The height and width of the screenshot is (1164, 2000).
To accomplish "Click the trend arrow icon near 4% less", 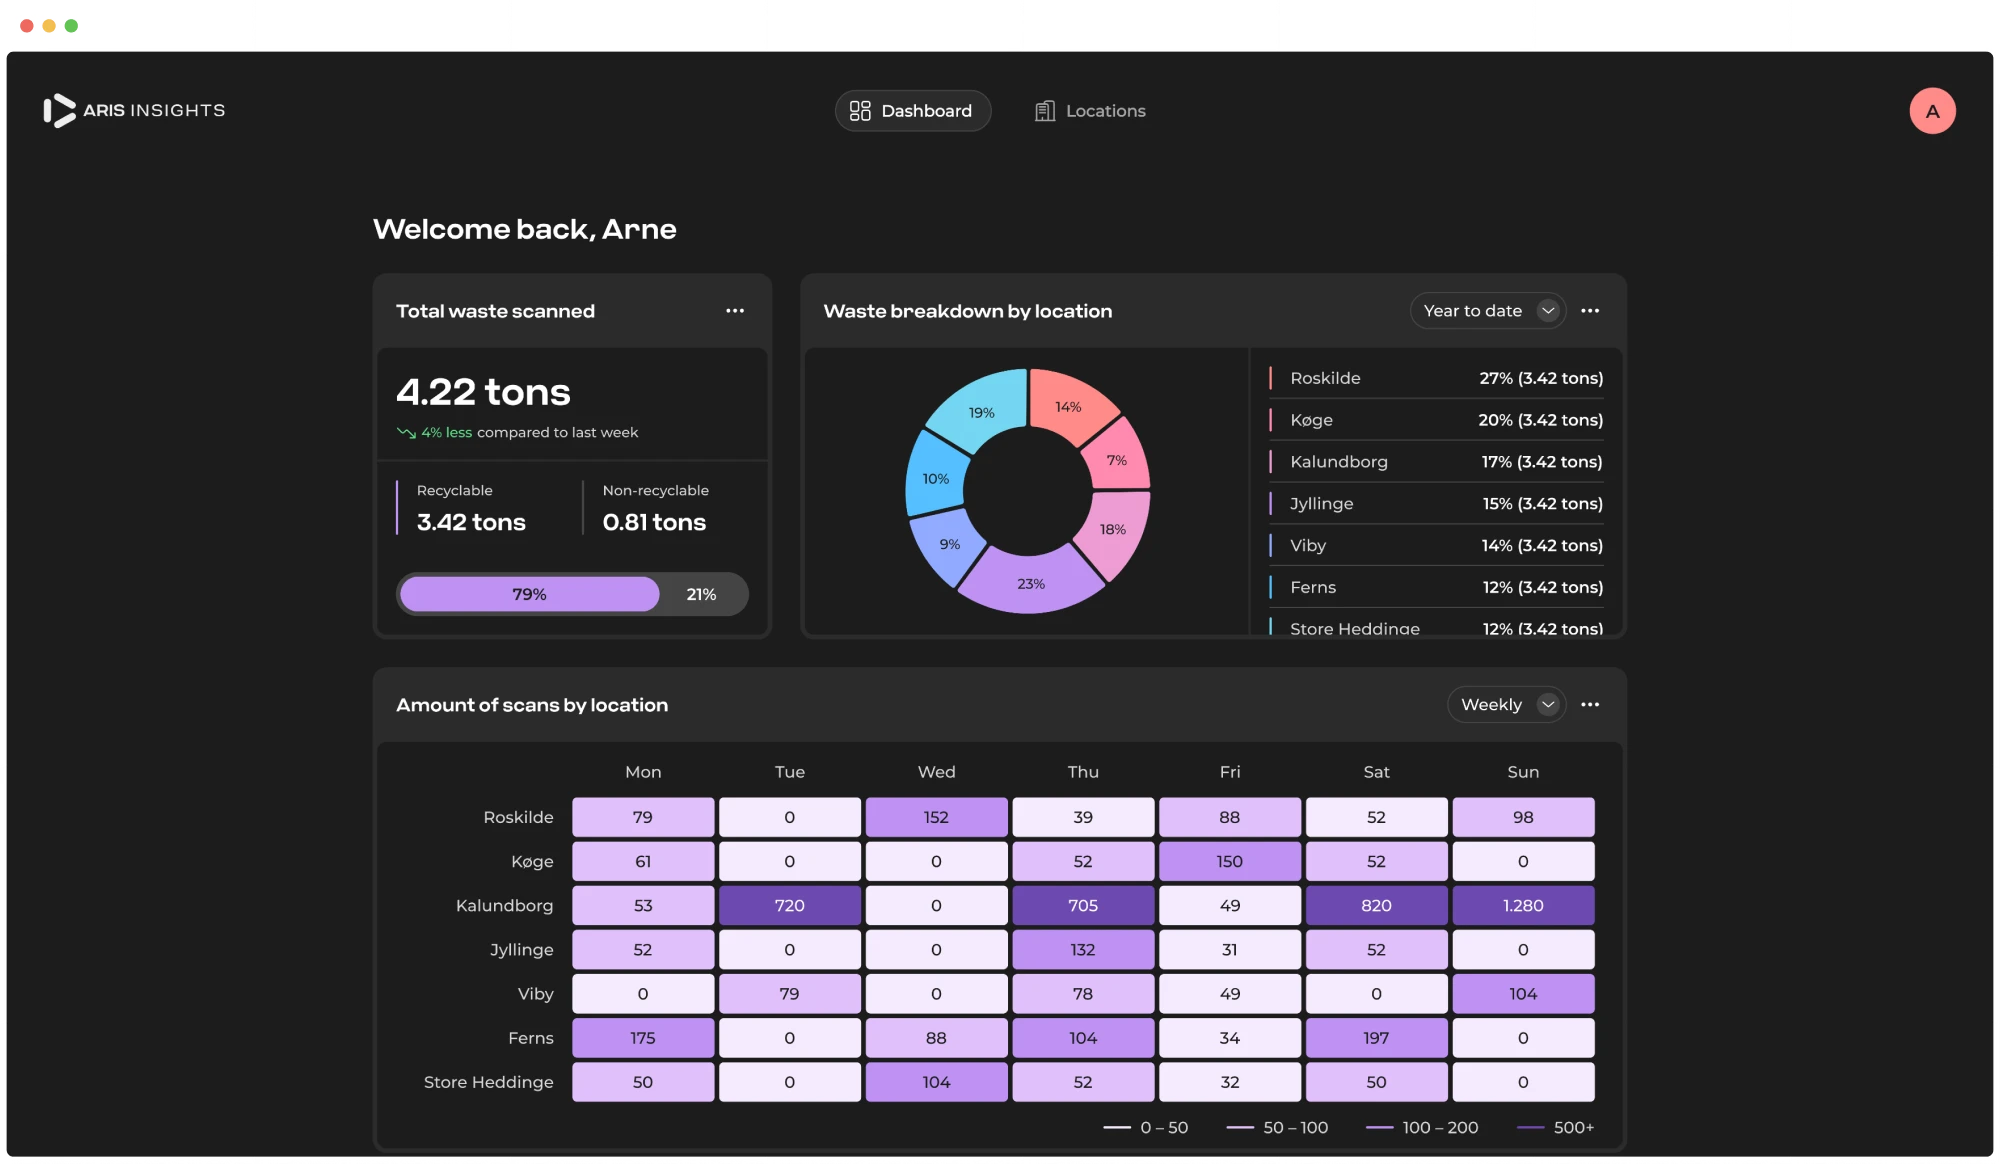I will (x=404, y=432).
